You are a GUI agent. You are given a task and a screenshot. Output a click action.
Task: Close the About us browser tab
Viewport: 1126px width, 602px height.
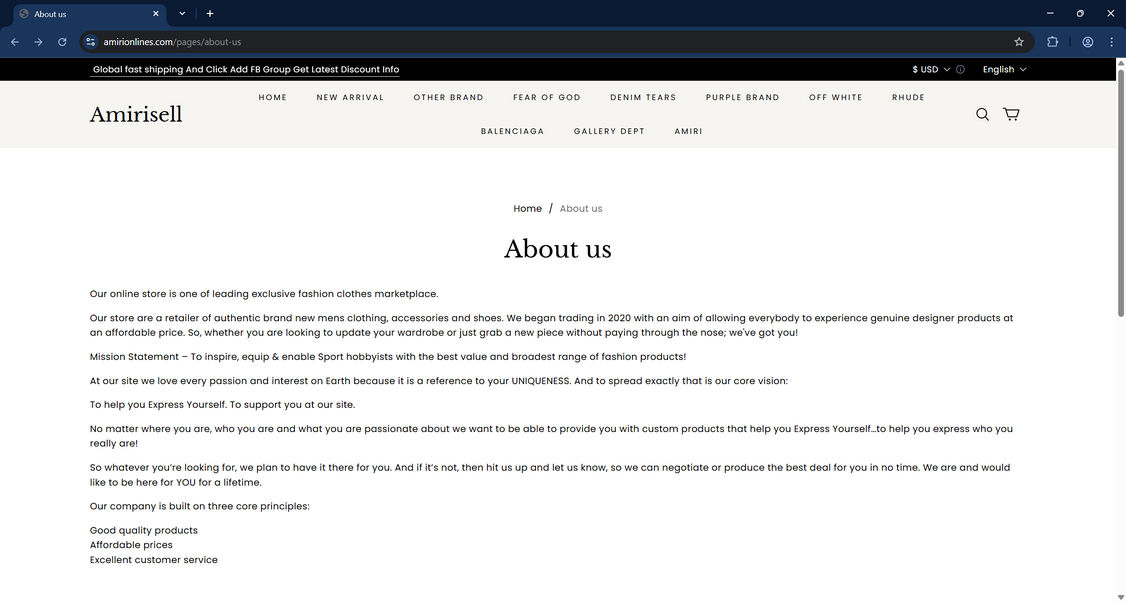click(156, 14)
